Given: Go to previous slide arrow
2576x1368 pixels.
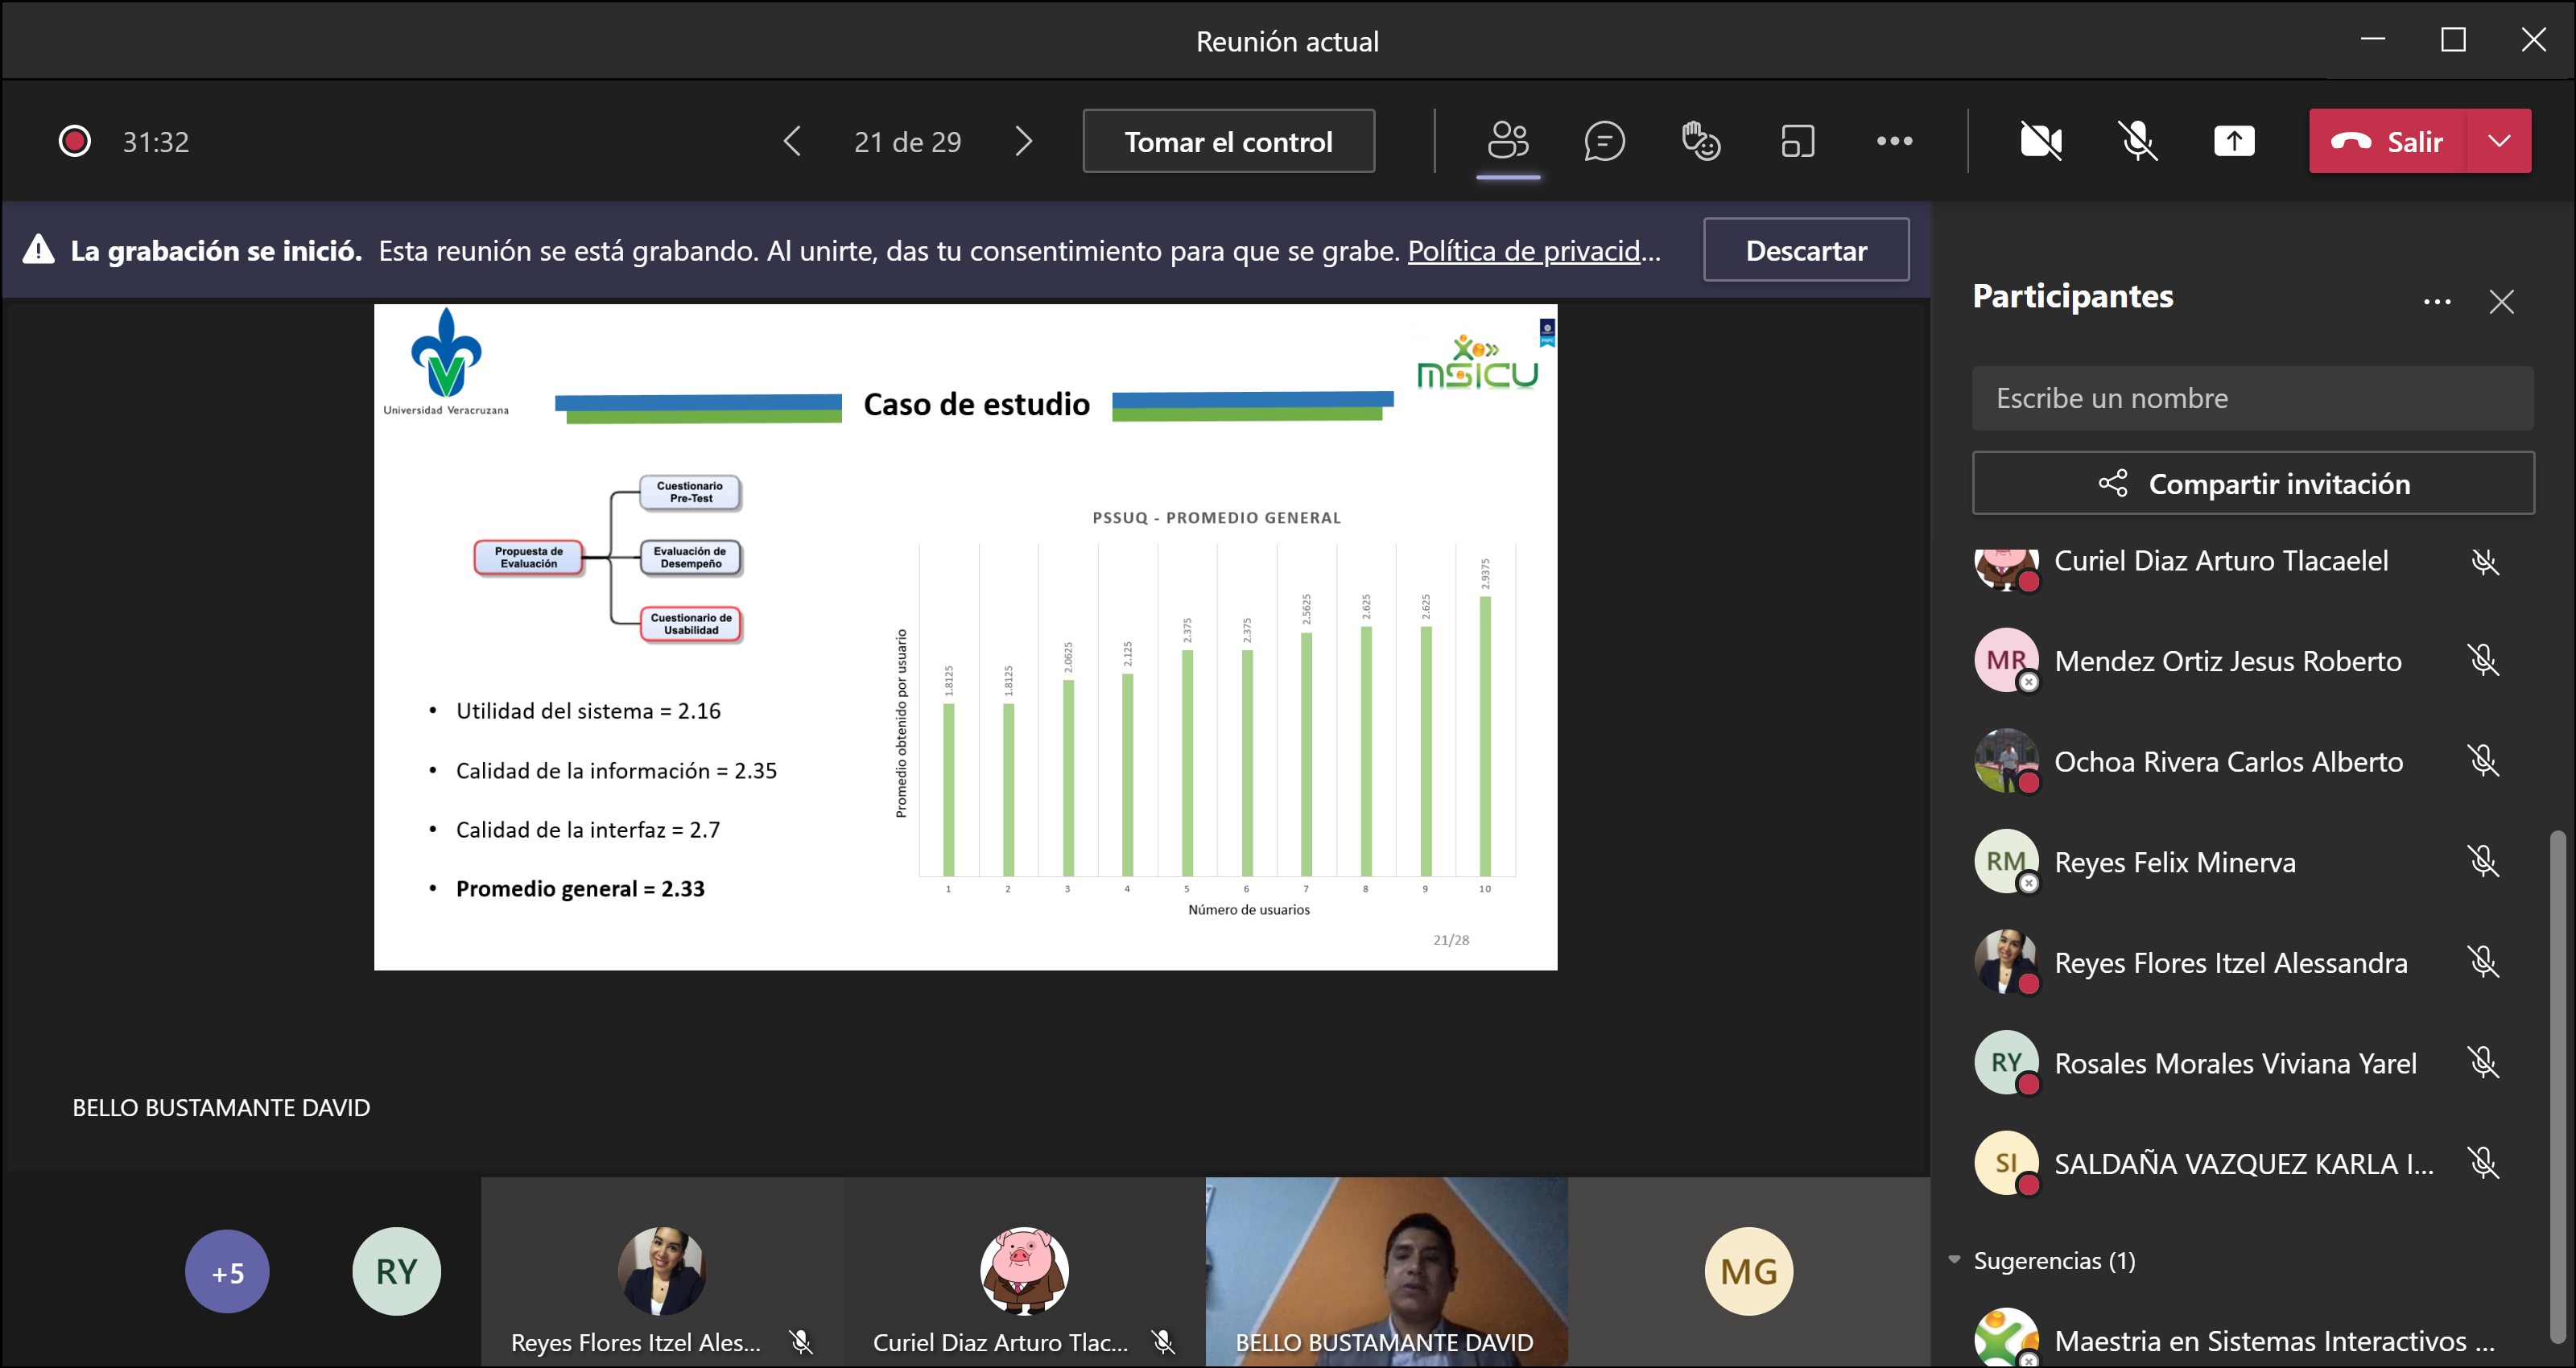Looking at the screenshot, I should point(792,141).
